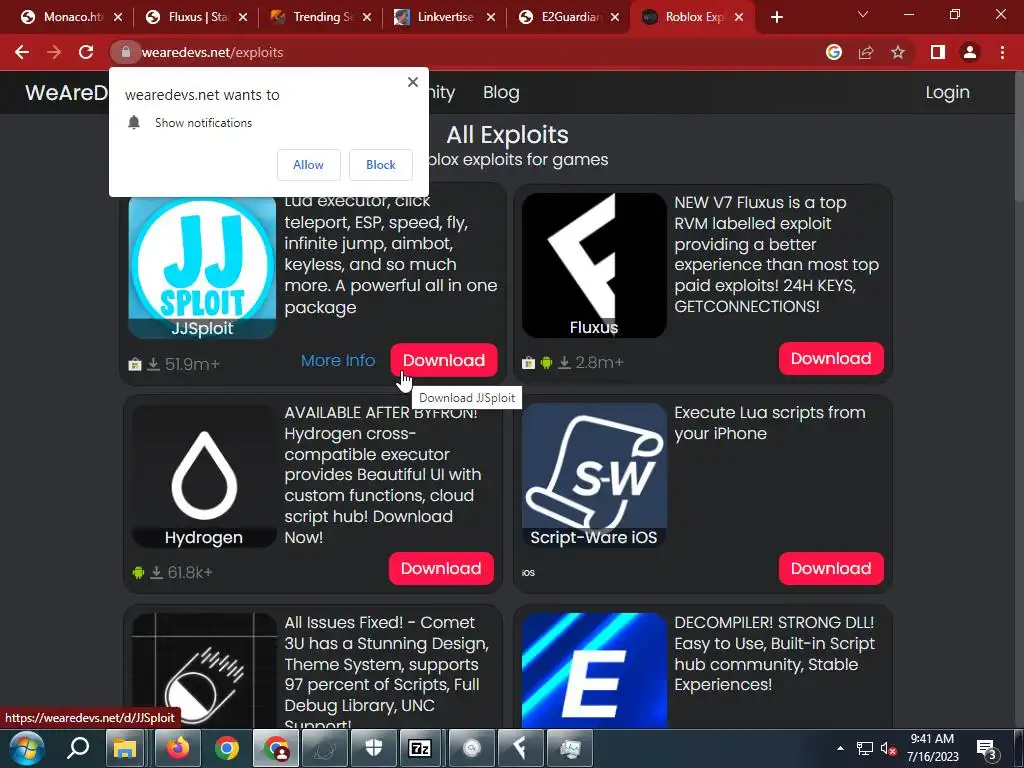Click the browser forward arrow
1024x768 pixels.
coord(54,52)
